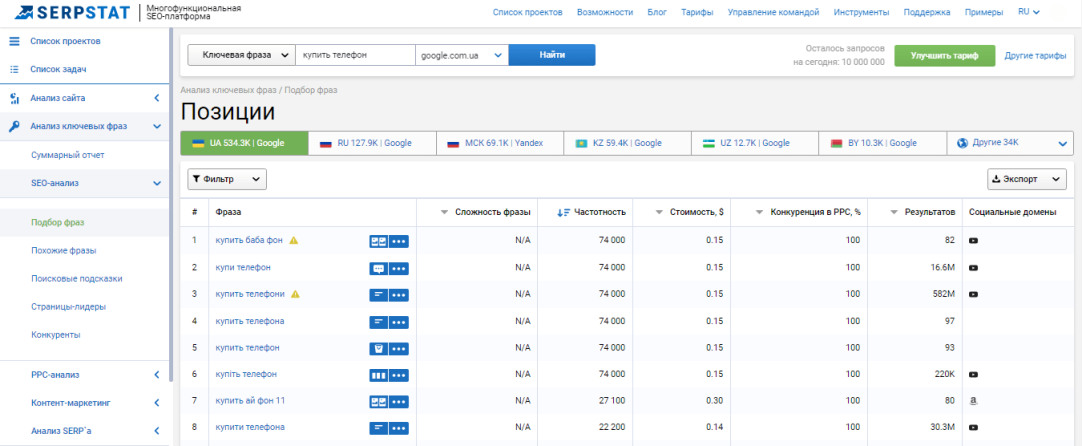The image size is (1082, 446).
Task: Sort the table by Сложность фразы
Action: coord(486,212)
